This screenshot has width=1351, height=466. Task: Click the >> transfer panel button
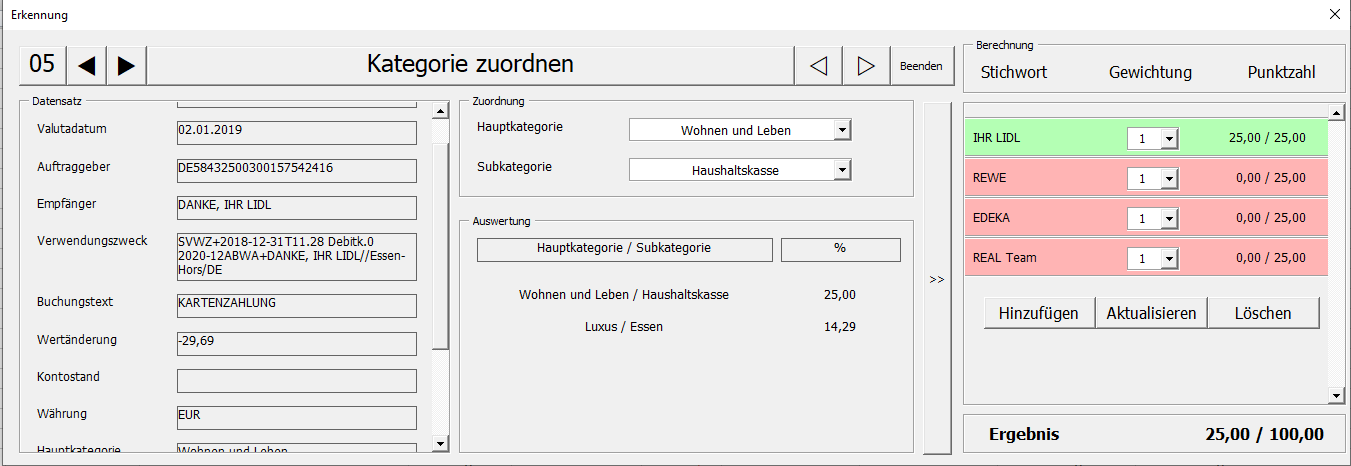click(937, 279)
